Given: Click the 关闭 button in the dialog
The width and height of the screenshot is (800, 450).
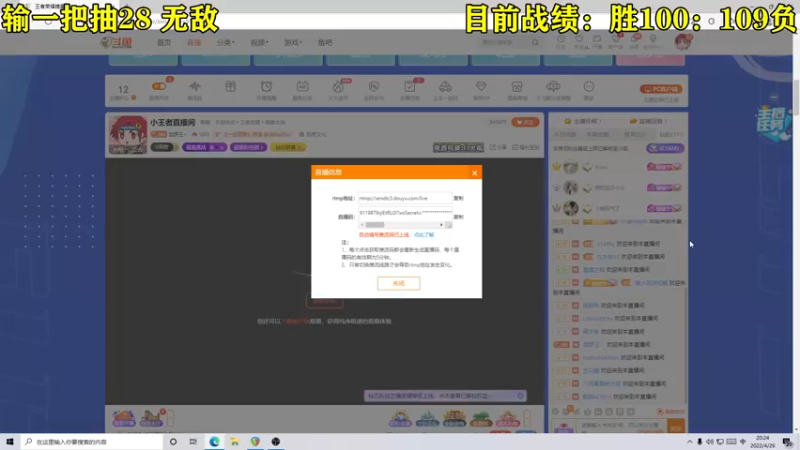Looking at the screenshot, I should [x=398, y=283].
